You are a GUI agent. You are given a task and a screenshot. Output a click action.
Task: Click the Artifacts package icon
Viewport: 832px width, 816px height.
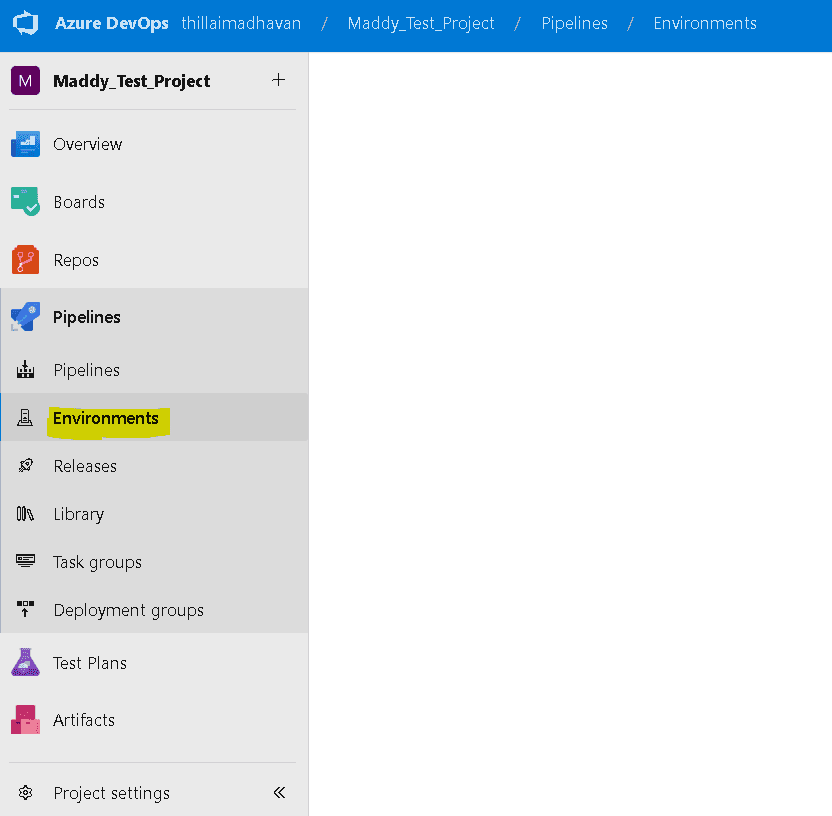25,719
